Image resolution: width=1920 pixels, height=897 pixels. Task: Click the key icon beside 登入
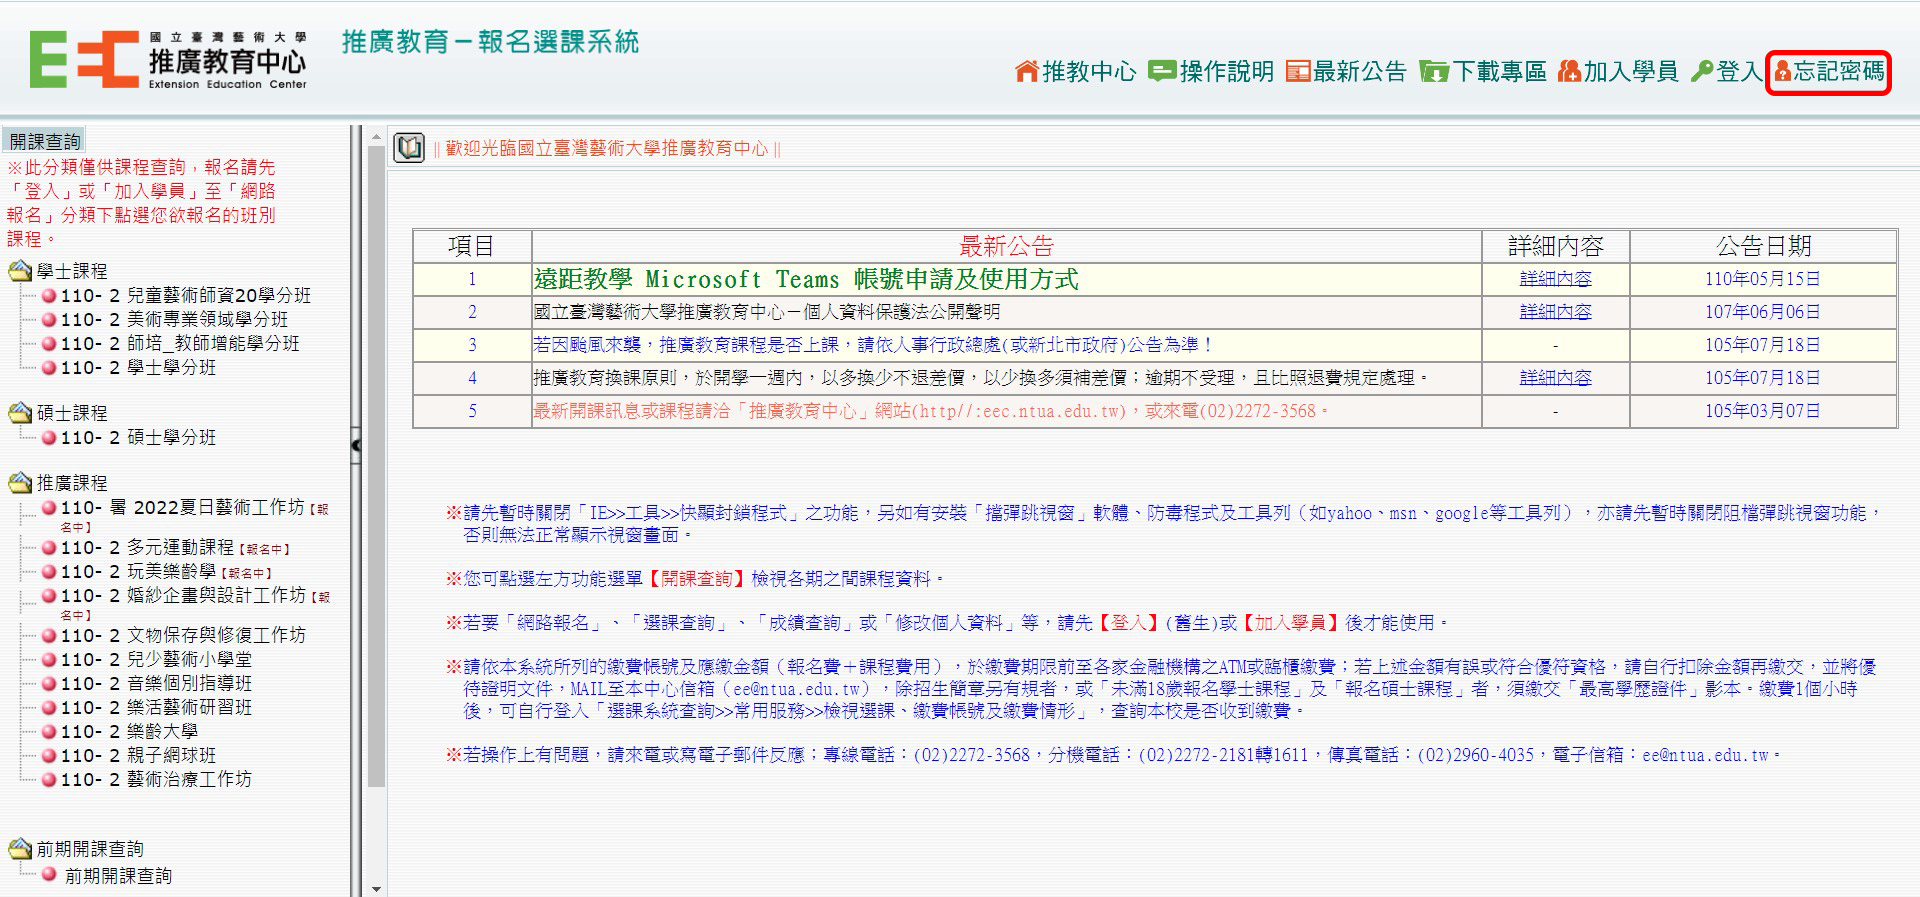click(x=1701, y=71)
